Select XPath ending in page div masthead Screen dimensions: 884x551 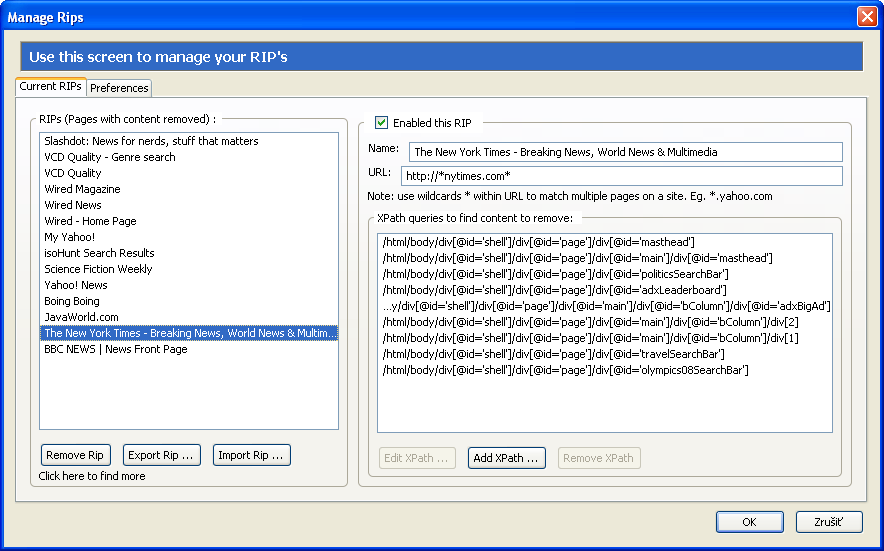[604, 242]
